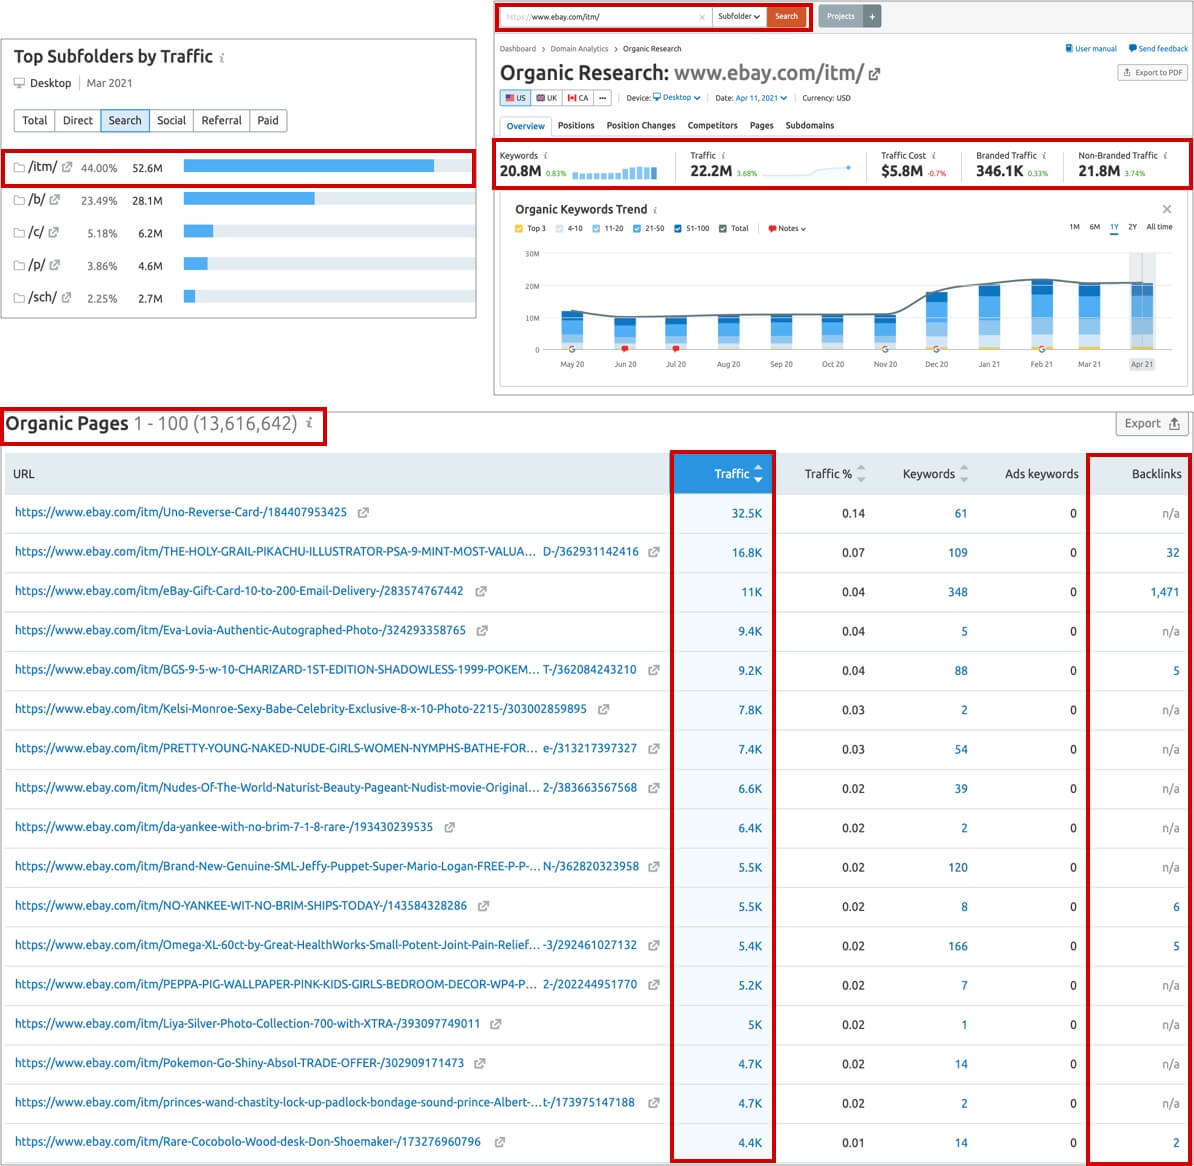Select the UK database flag button
The height and width of the screenshot is (1166, 1194).
coord(546,98)
